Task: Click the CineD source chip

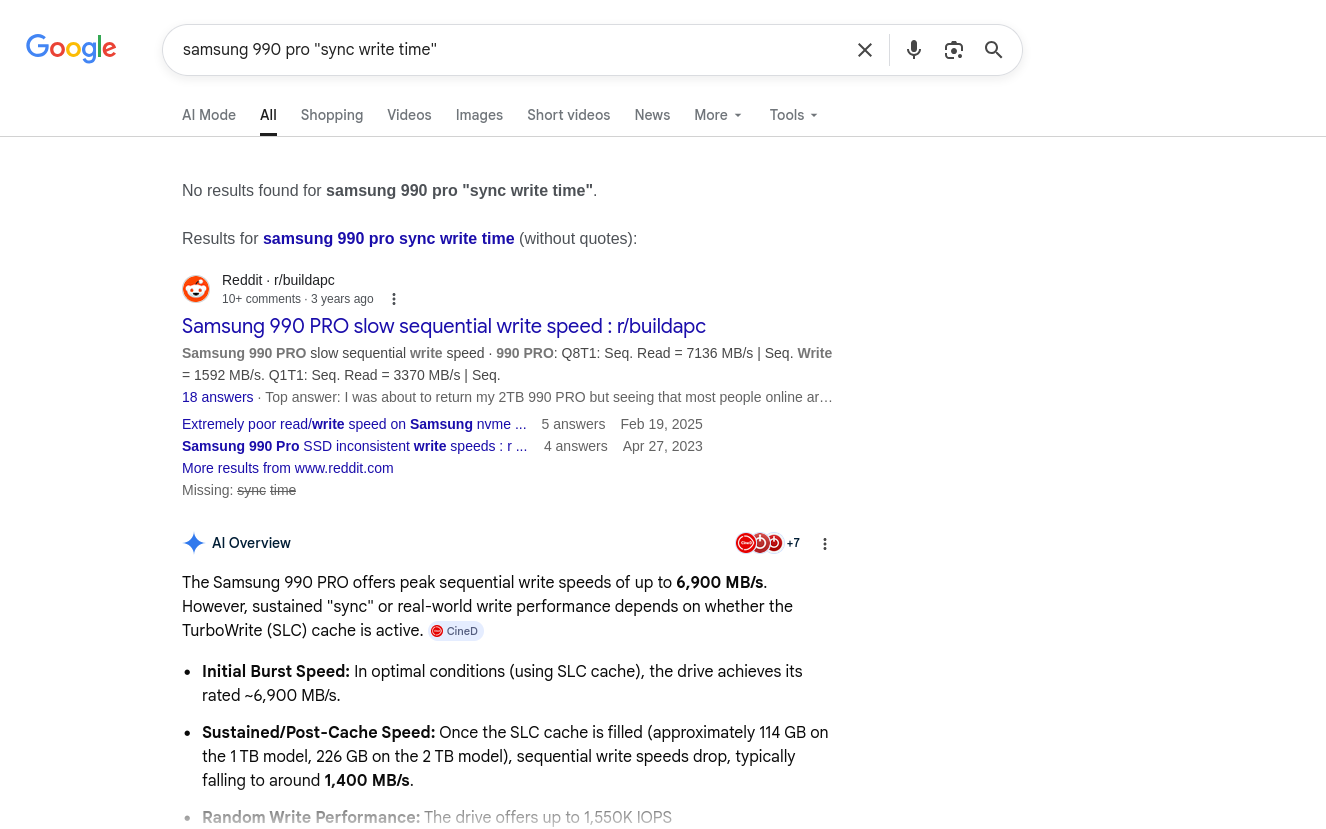Action: [x=456, y=631]
